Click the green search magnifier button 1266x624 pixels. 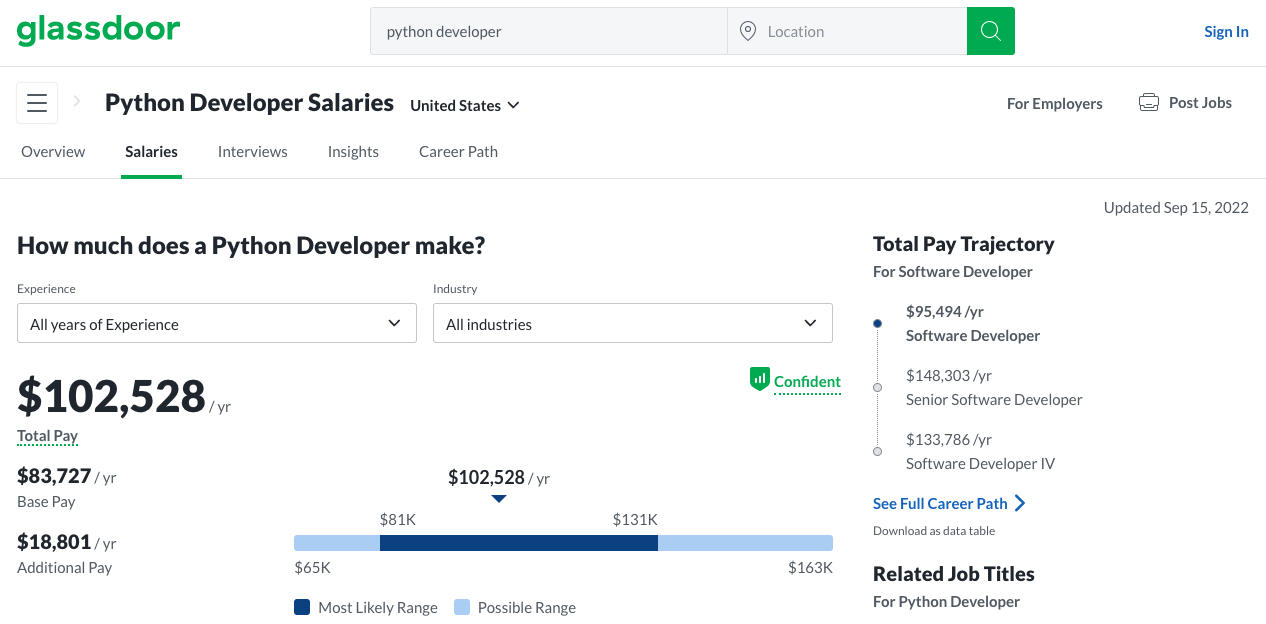coord(990,31)
